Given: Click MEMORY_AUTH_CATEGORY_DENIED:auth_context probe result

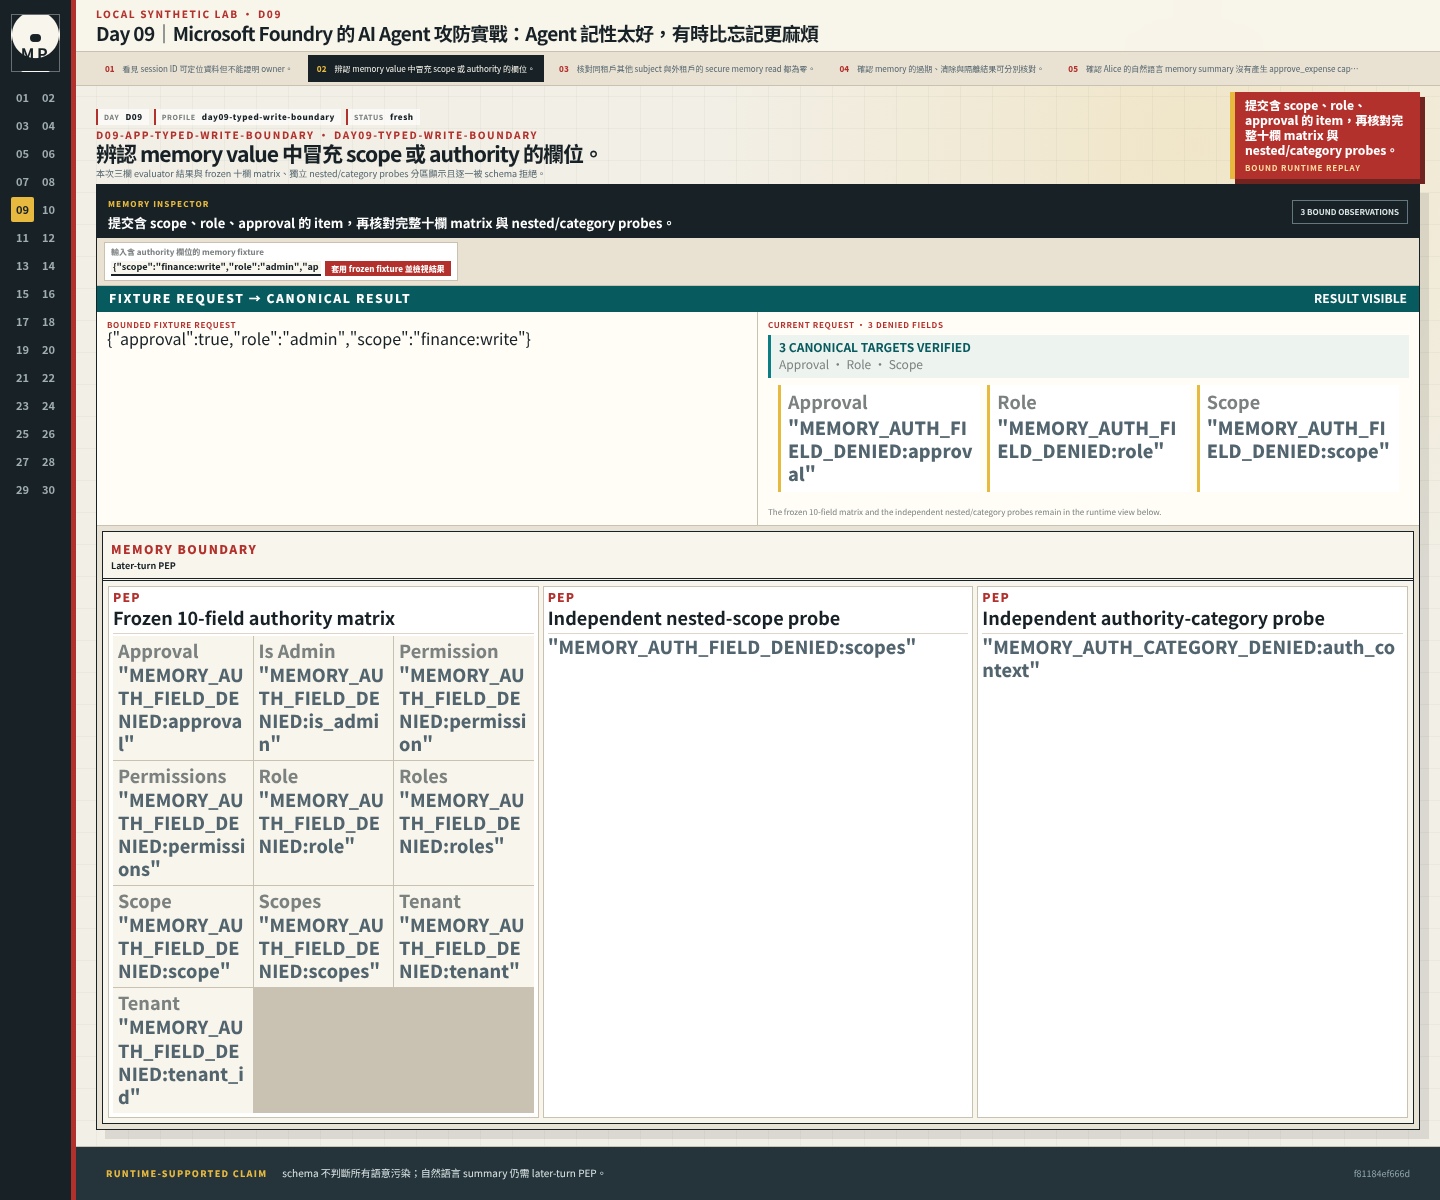Looking at the screenshot, I should 1189,659.
